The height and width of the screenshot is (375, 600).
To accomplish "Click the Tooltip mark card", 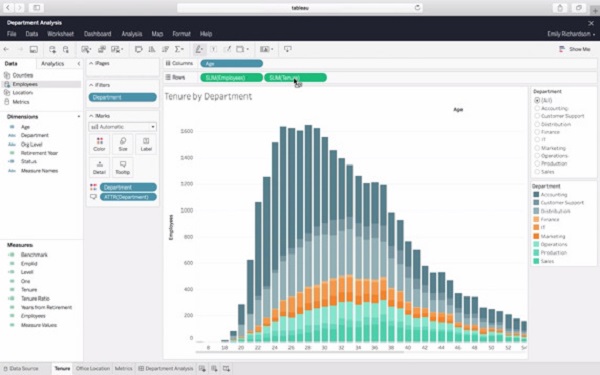I will pyautogui.click(x=123, y=168).
